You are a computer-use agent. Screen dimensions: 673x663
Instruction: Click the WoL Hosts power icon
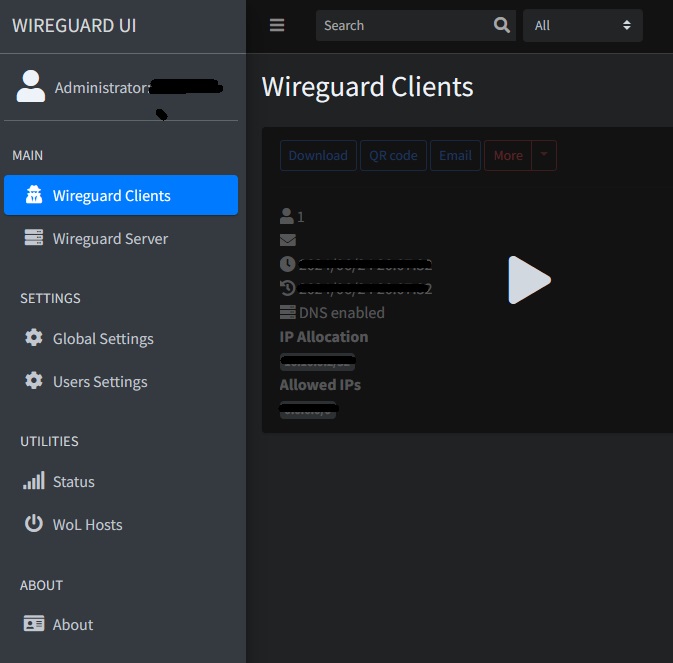click(34, 524)
